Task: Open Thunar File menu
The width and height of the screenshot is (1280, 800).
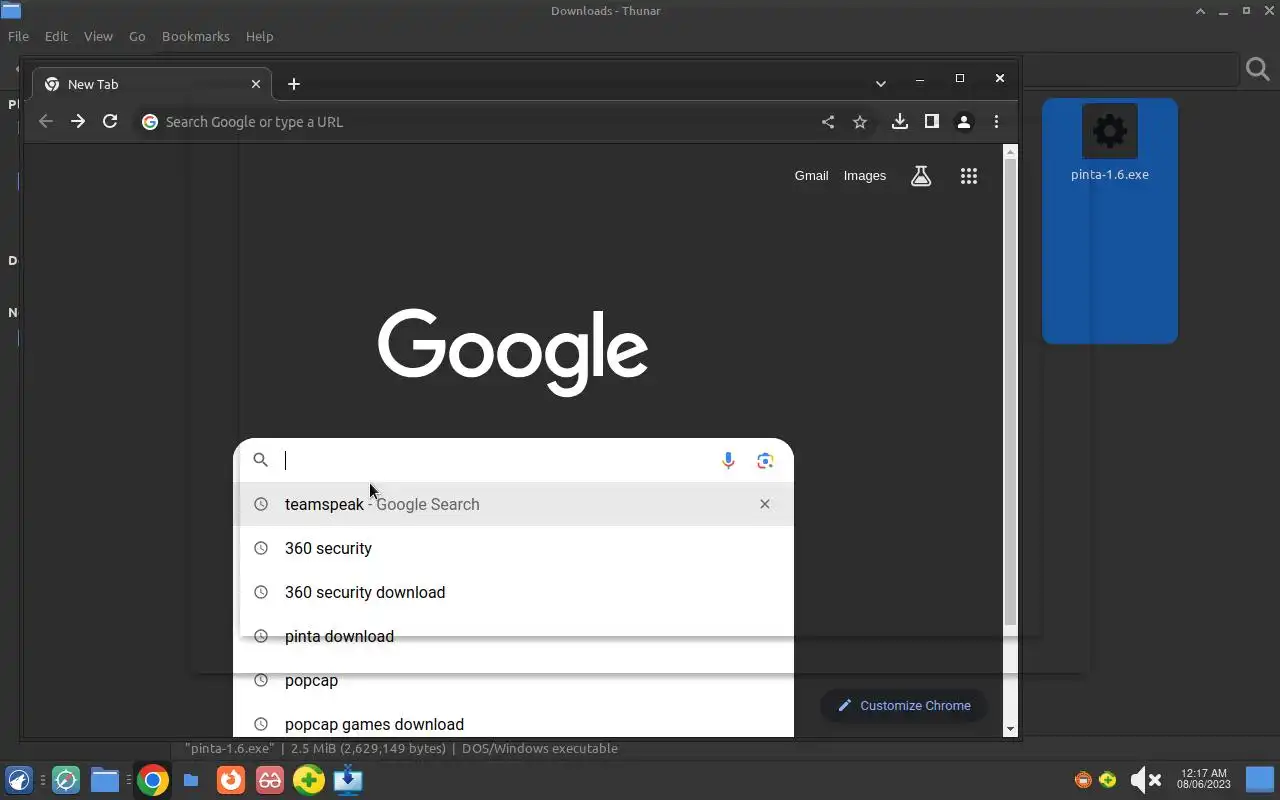Action: click(x=18, y=36)
